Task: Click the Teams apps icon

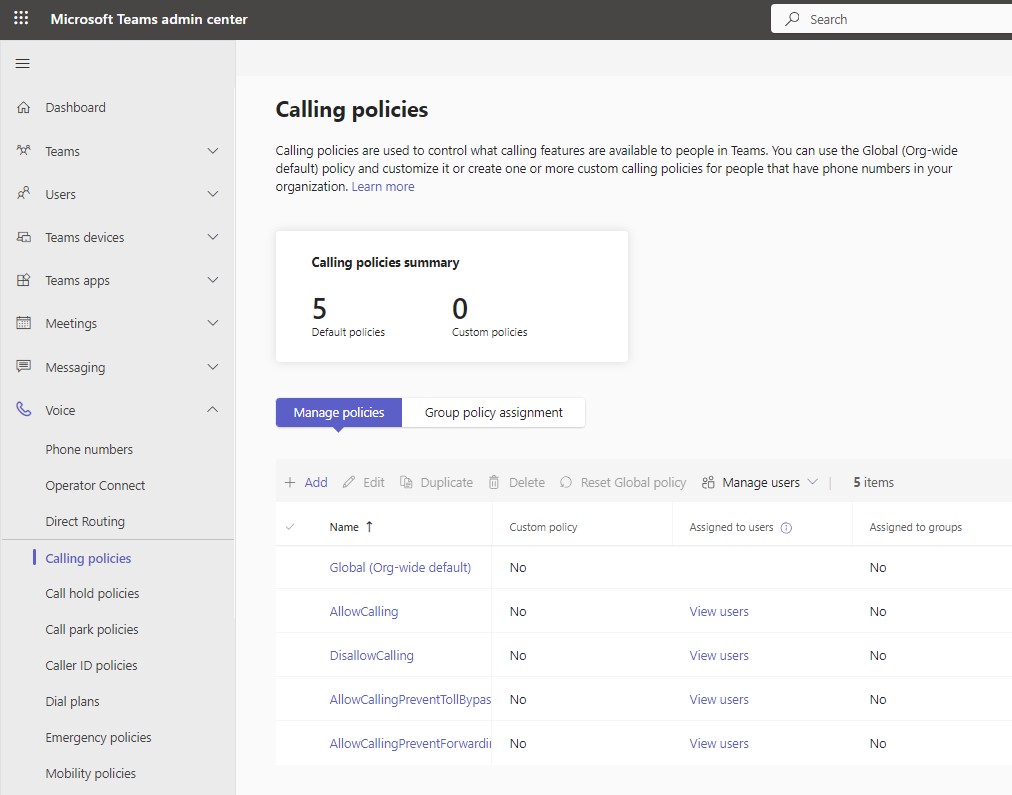Action: 24,280
